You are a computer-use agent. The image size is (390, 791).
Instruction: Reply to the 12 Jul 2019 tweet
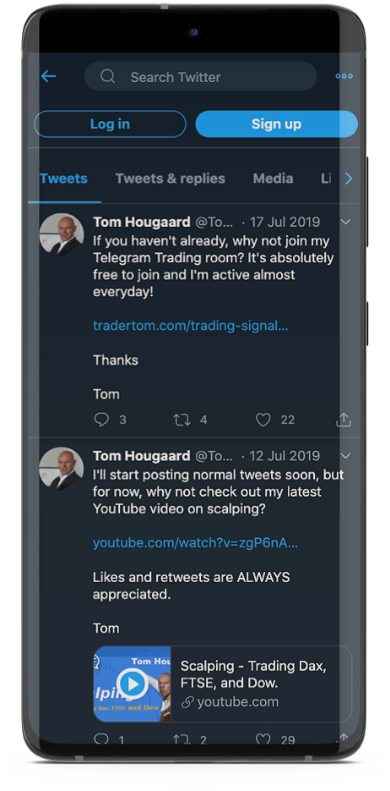pyautogui.click(x=101, y=740)
